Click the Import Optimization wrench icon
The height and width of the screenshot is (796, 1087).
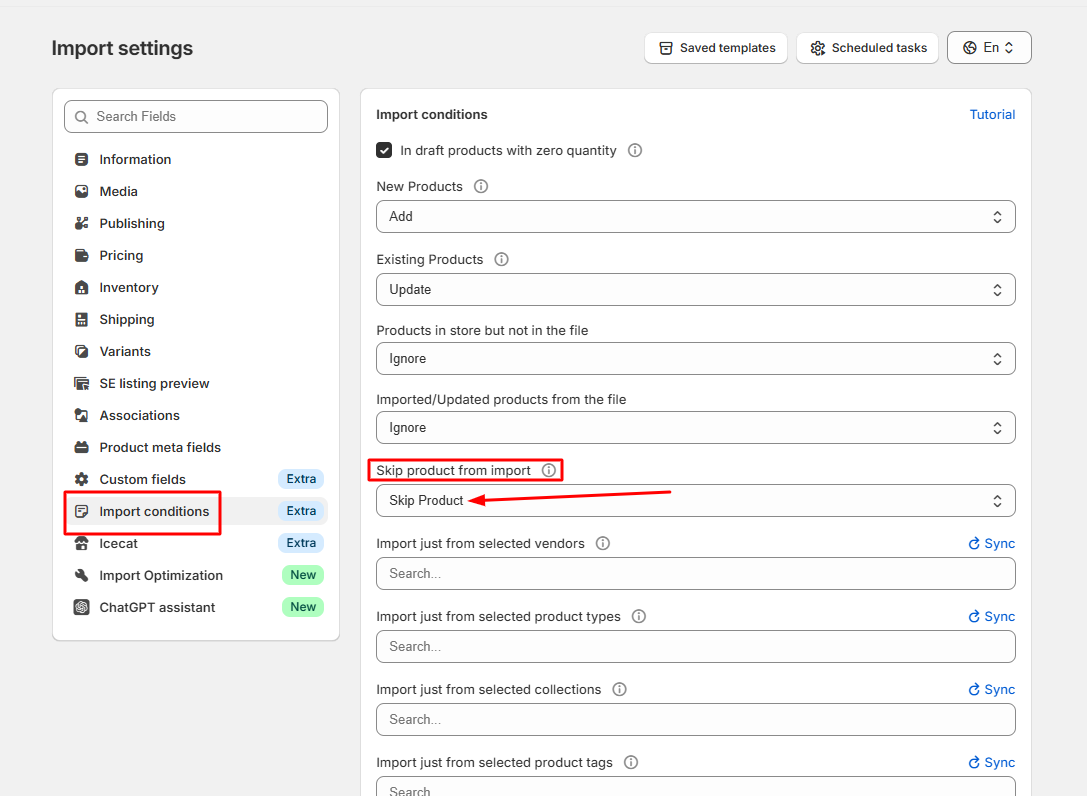pos(81,576)
